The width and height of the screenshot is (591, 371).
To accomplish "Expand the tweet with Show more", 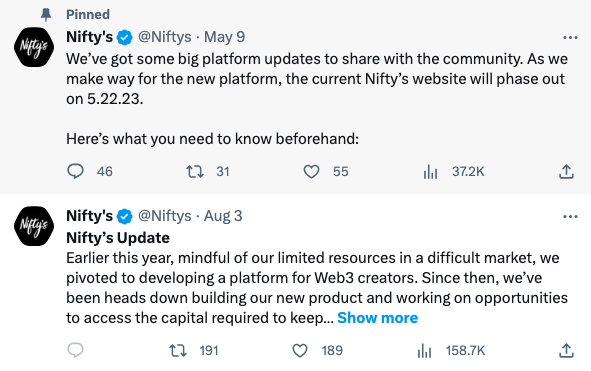I will pyautogui.click(x=377, y=318).
